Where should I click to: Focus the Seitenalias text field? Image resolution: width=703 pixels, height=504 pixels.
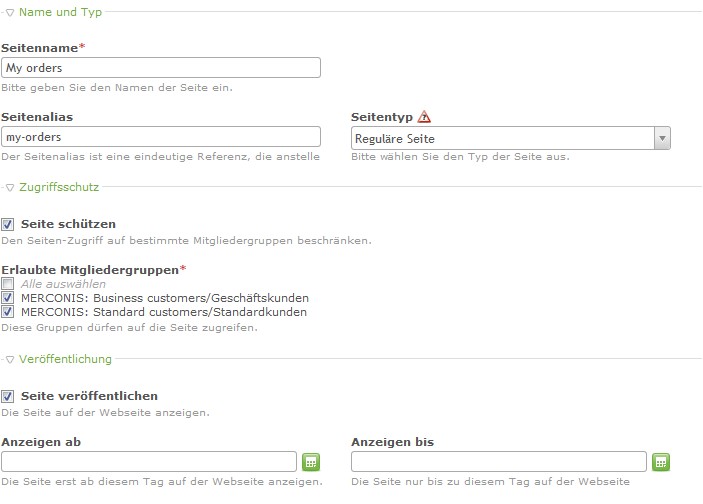tap(161, 137)
